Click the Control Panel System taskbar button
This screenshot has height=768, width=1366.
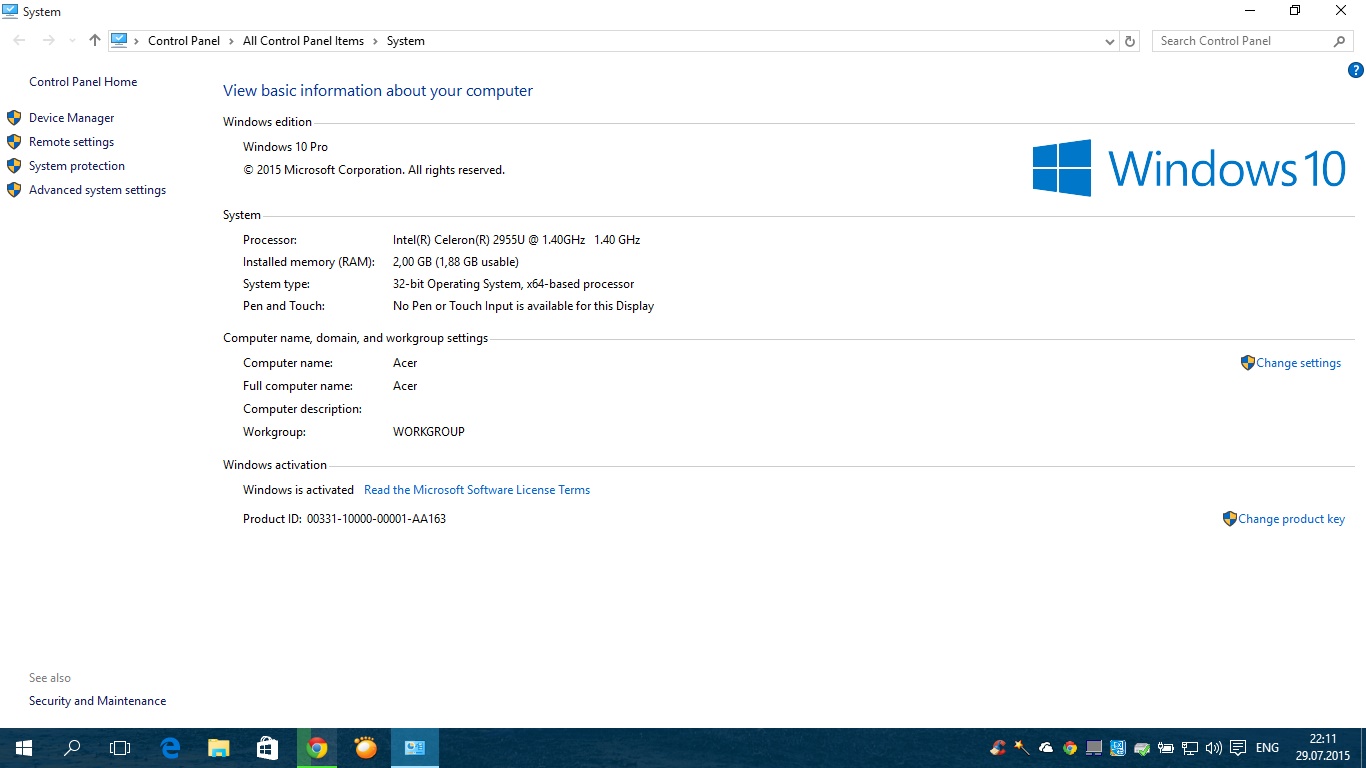415,748
